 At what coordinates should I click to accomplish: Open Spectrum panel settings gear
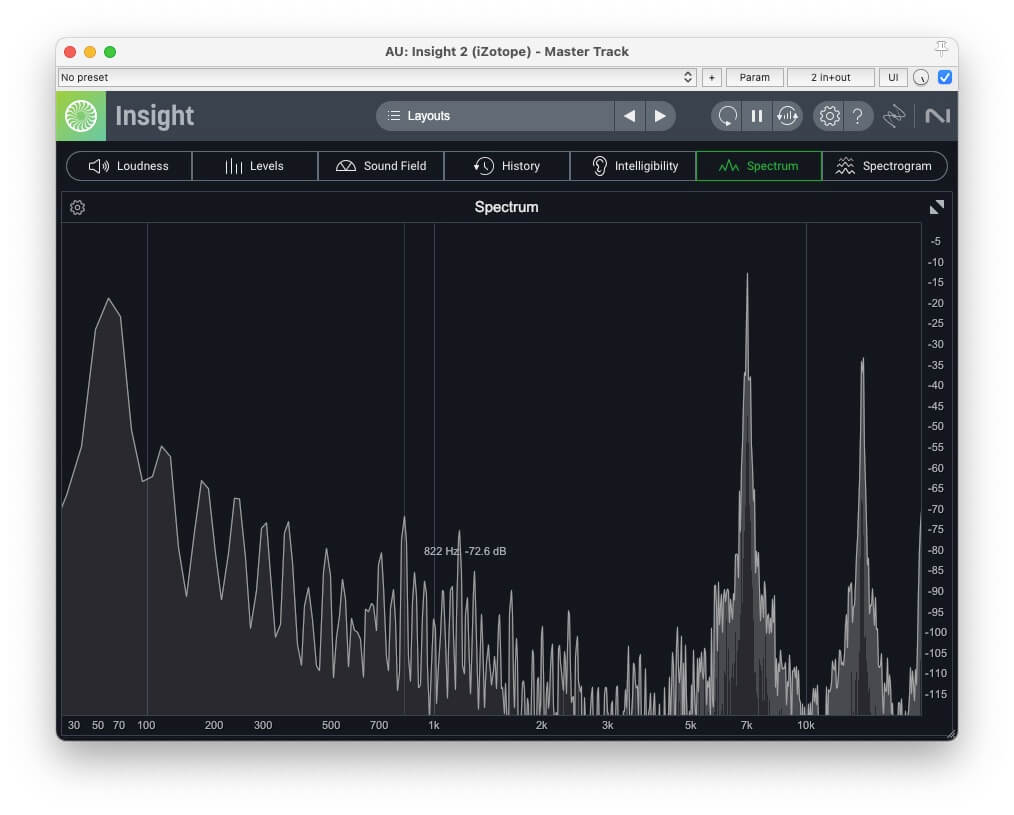click(78, 208)
